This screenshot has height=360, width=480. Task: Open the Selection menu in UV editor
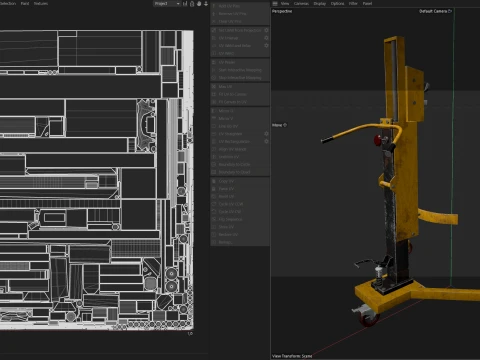point(7,3)
